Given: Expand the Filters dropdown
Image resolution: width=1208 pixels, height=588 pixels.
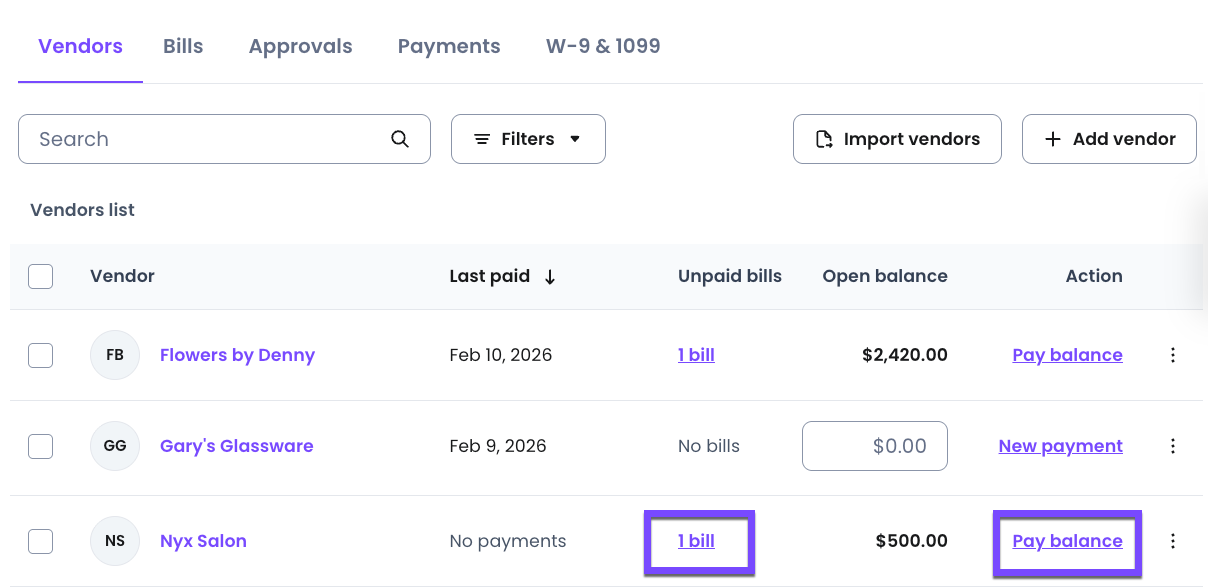Looking at the screenshot, I should [528, 139].
